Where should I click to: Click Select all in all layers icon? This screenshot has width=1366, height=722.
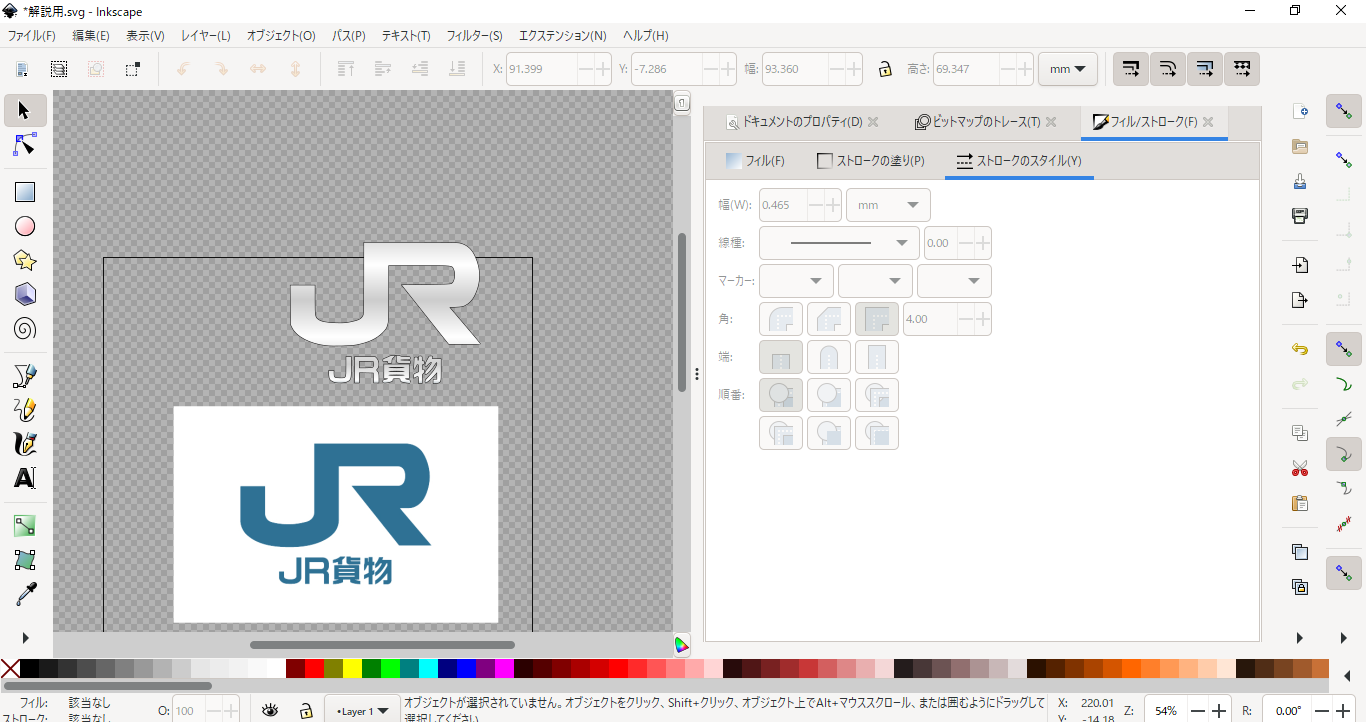[x=59, y=69]
